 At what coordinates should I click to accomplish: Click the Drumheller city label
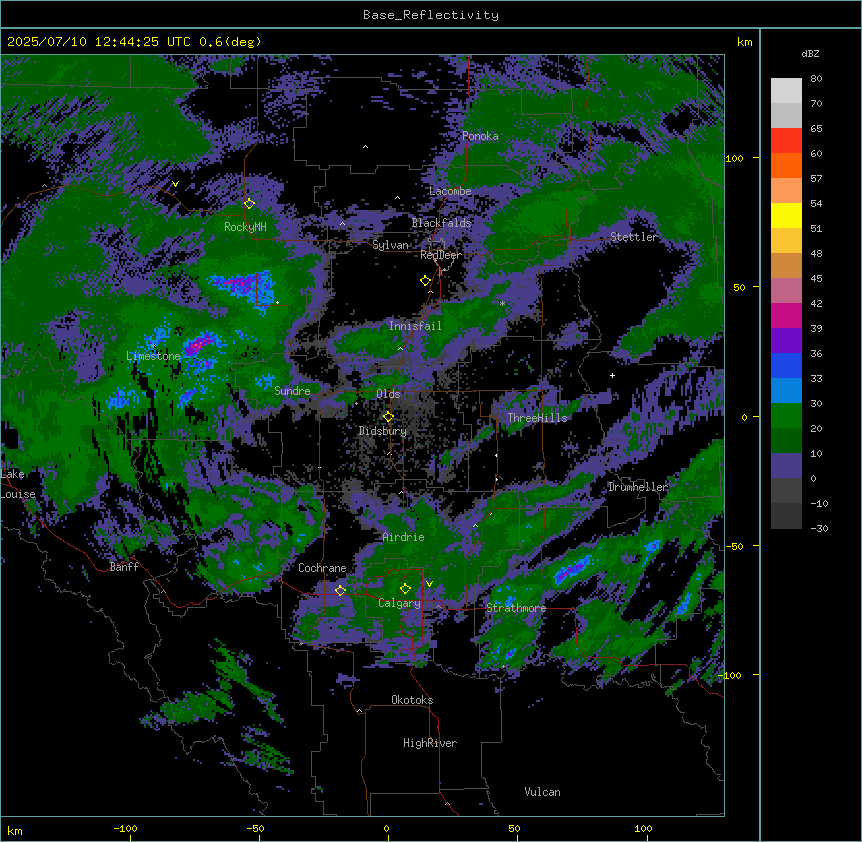[638, 487]
